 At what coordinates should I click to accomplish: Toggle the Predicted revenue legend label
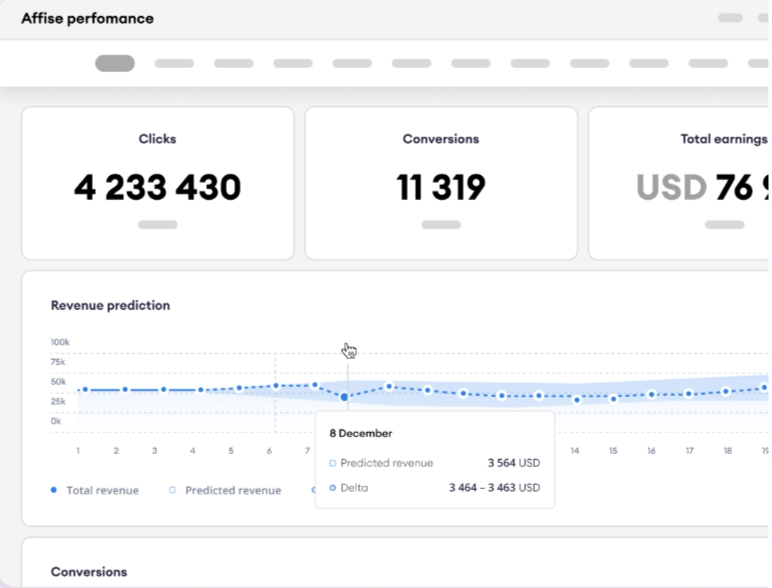[x=233, y=490]
